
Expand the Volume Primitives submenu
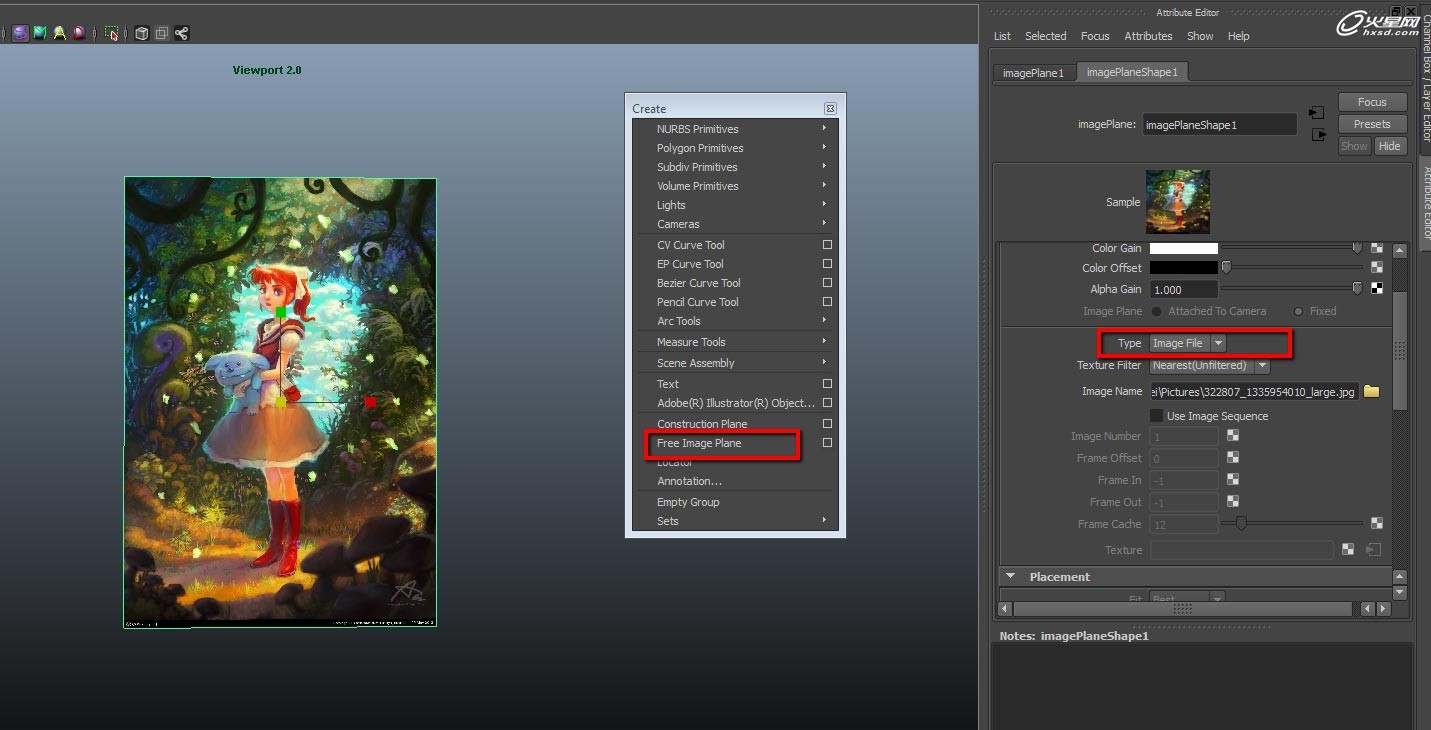point(736,186)
